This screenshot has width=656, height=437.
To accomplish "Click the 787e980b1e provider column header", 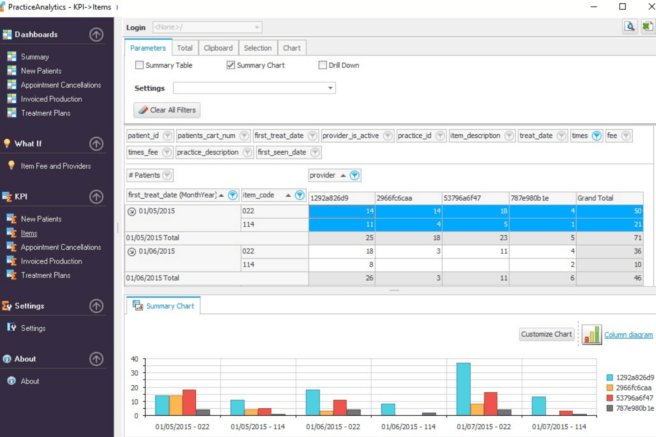I will pos(543,198).
